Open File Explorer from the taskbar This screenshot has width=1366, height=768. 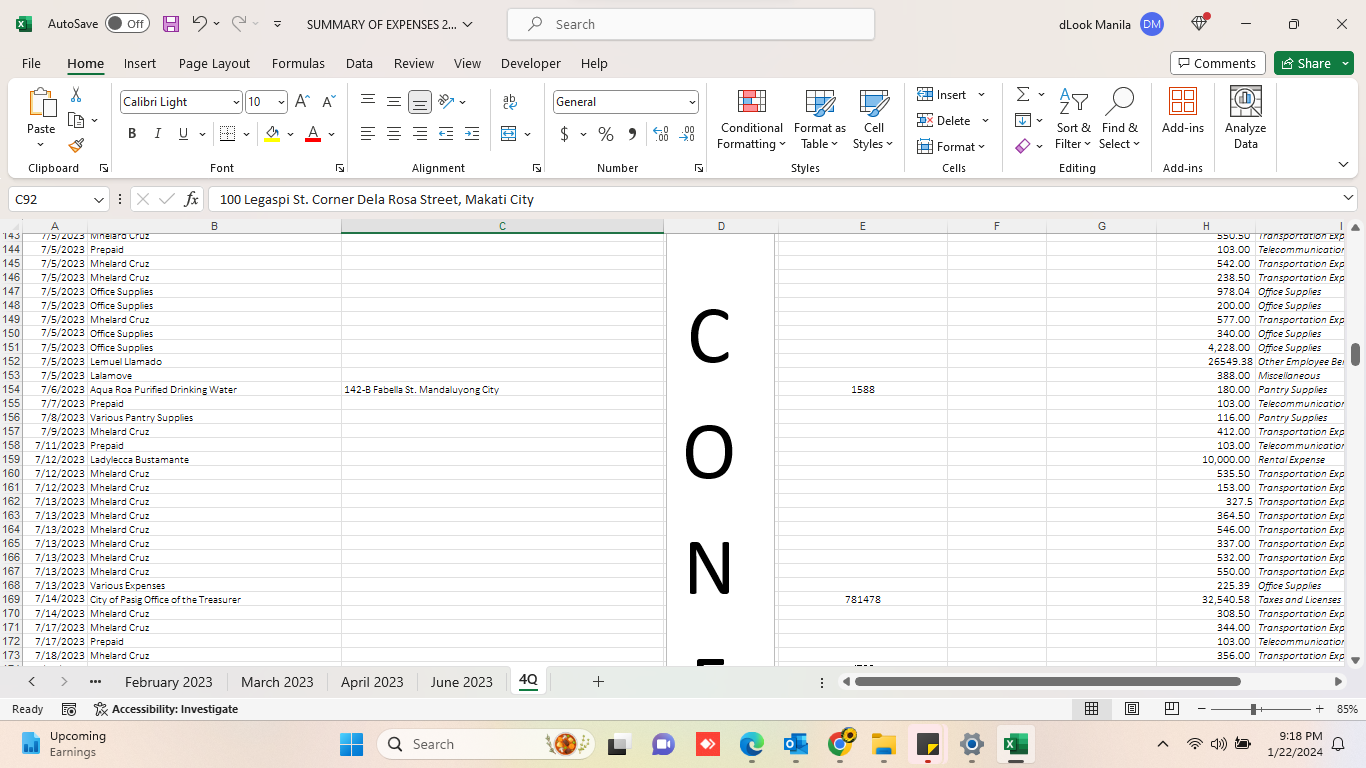point(883,744)
